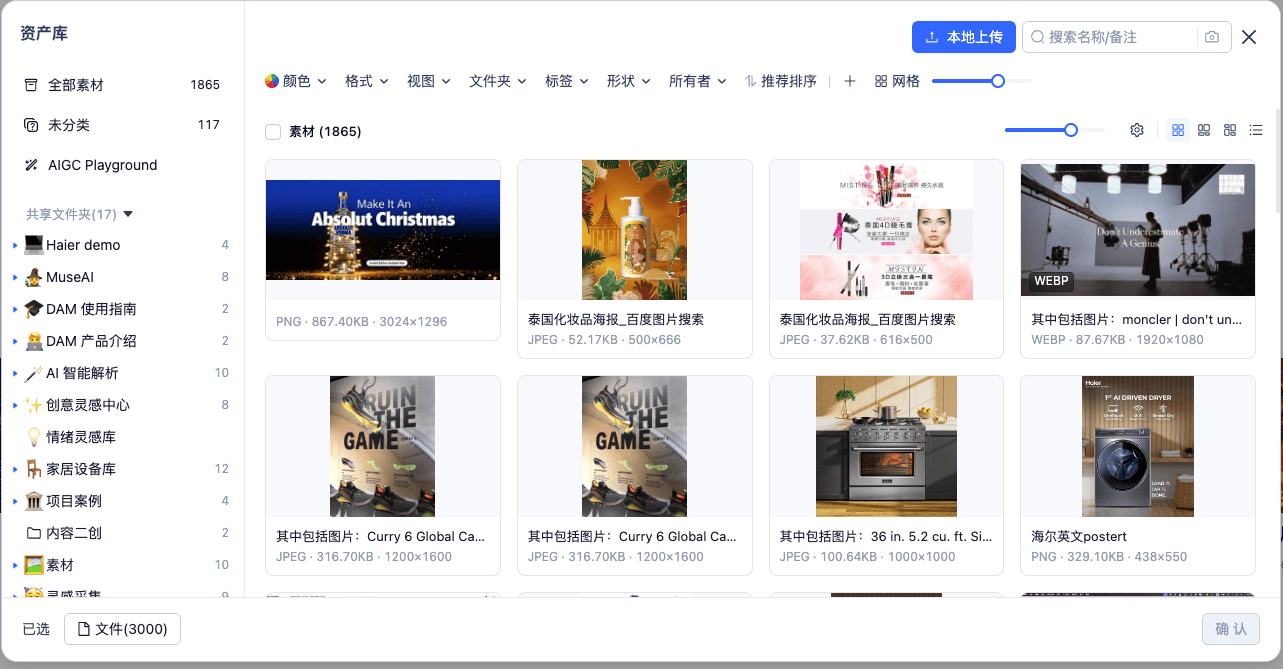Click the plus icon to add a filter
Image resolution: width=1283 pixels, height=669 pixels.
pos(850,81)
